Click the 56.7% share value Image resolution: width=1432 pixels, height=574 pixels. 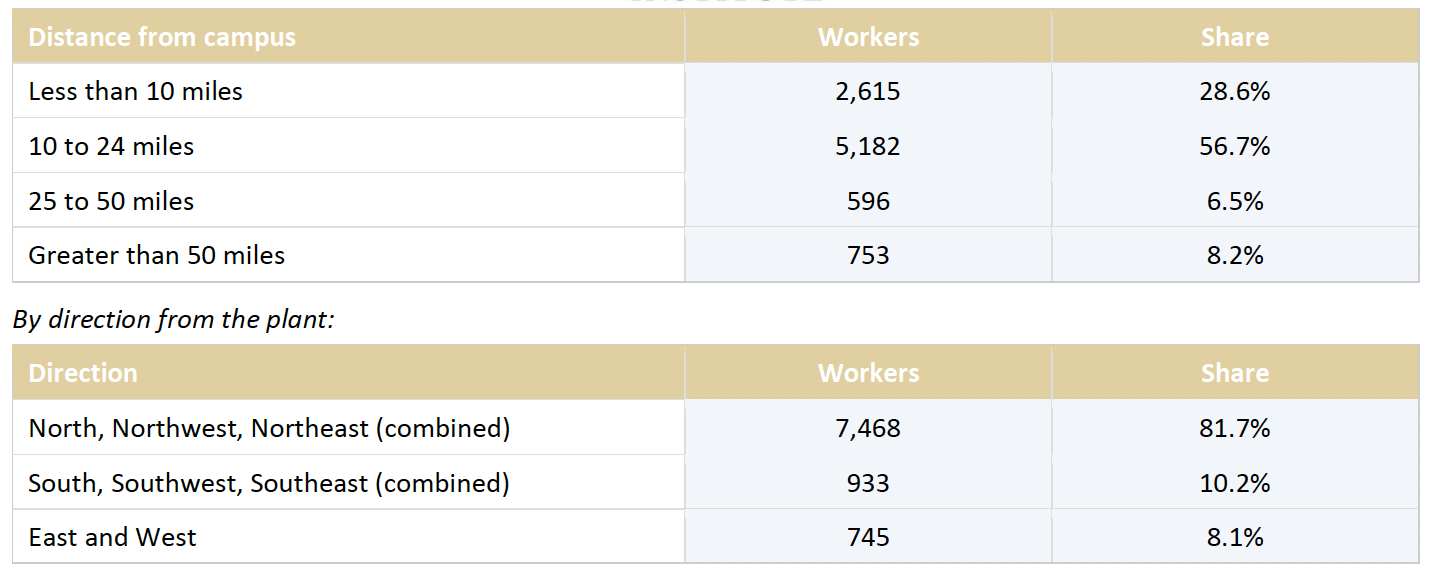tap(1235, 146)
